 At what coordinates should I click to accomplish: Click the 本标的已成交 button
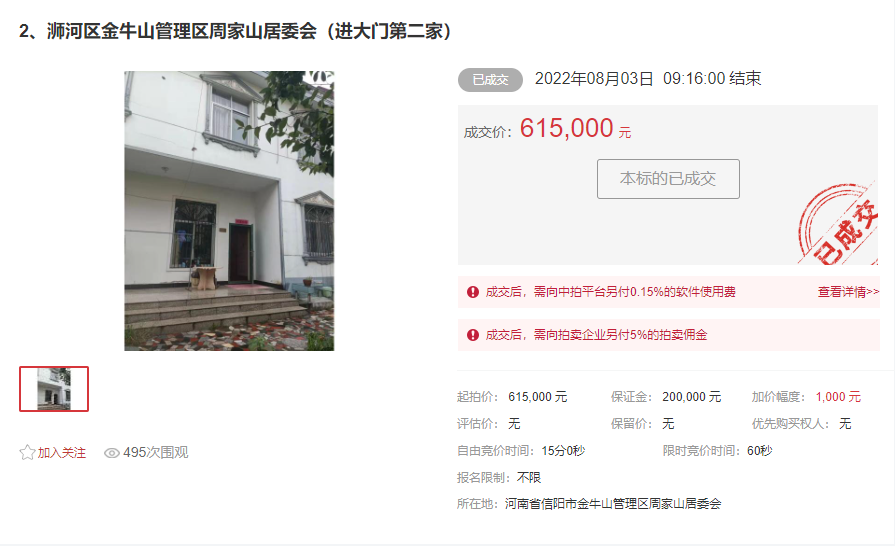668,179
